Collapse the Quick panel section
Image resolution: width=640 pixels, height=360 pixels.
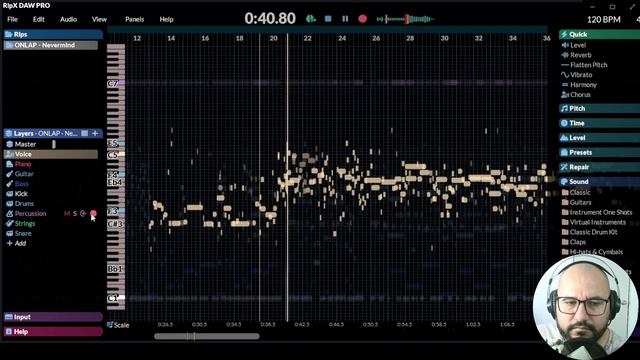[x=599, y=34]
